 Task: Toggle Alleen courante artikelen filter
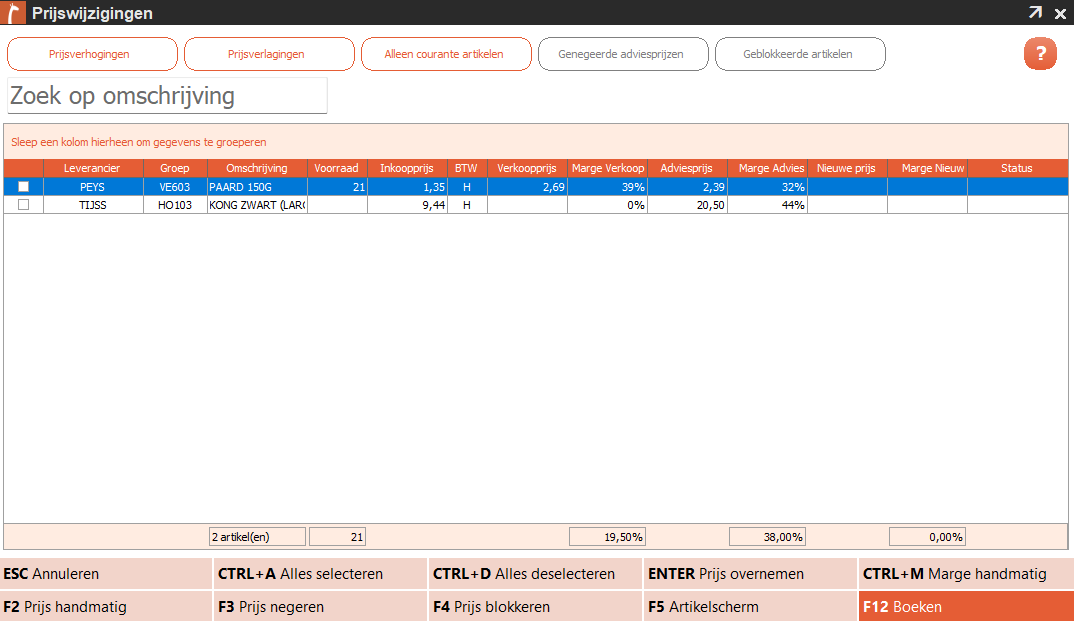pos(446,54)
